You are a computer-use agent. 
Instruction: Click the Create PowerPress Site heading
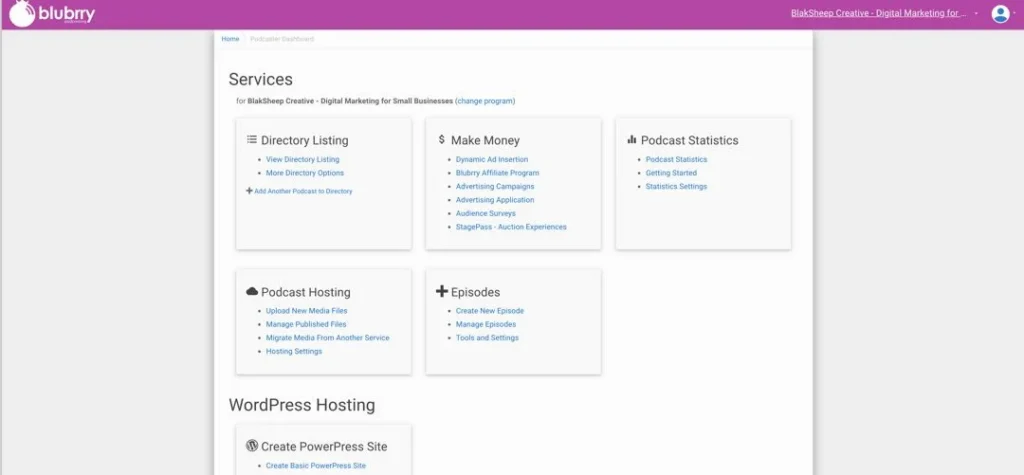pyautogui.click(x=324, y=447)
